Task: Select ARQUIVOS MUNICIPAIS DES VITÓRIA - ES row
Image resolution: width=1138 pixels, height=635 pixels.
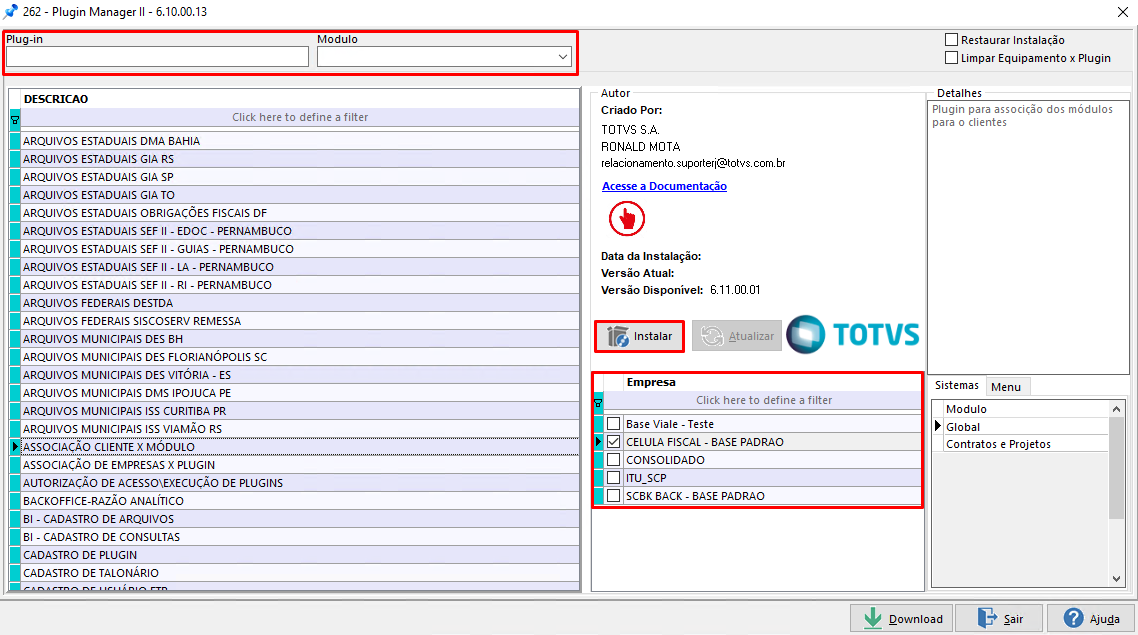Action: [300, 374]
